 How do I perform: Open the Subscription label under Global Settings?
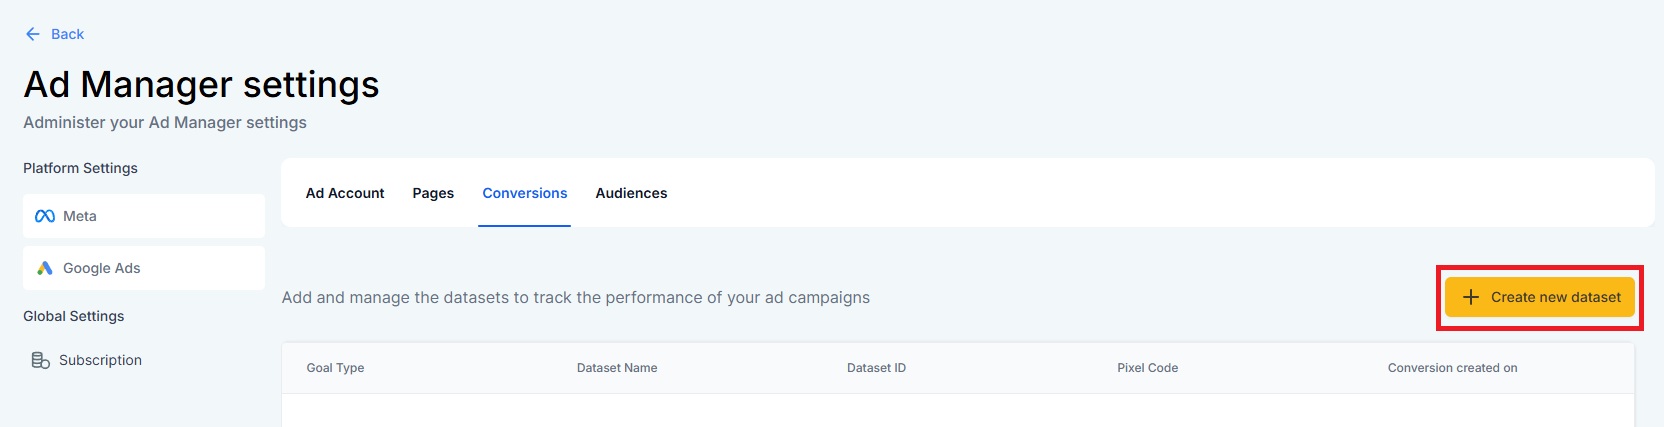(100, 360)
